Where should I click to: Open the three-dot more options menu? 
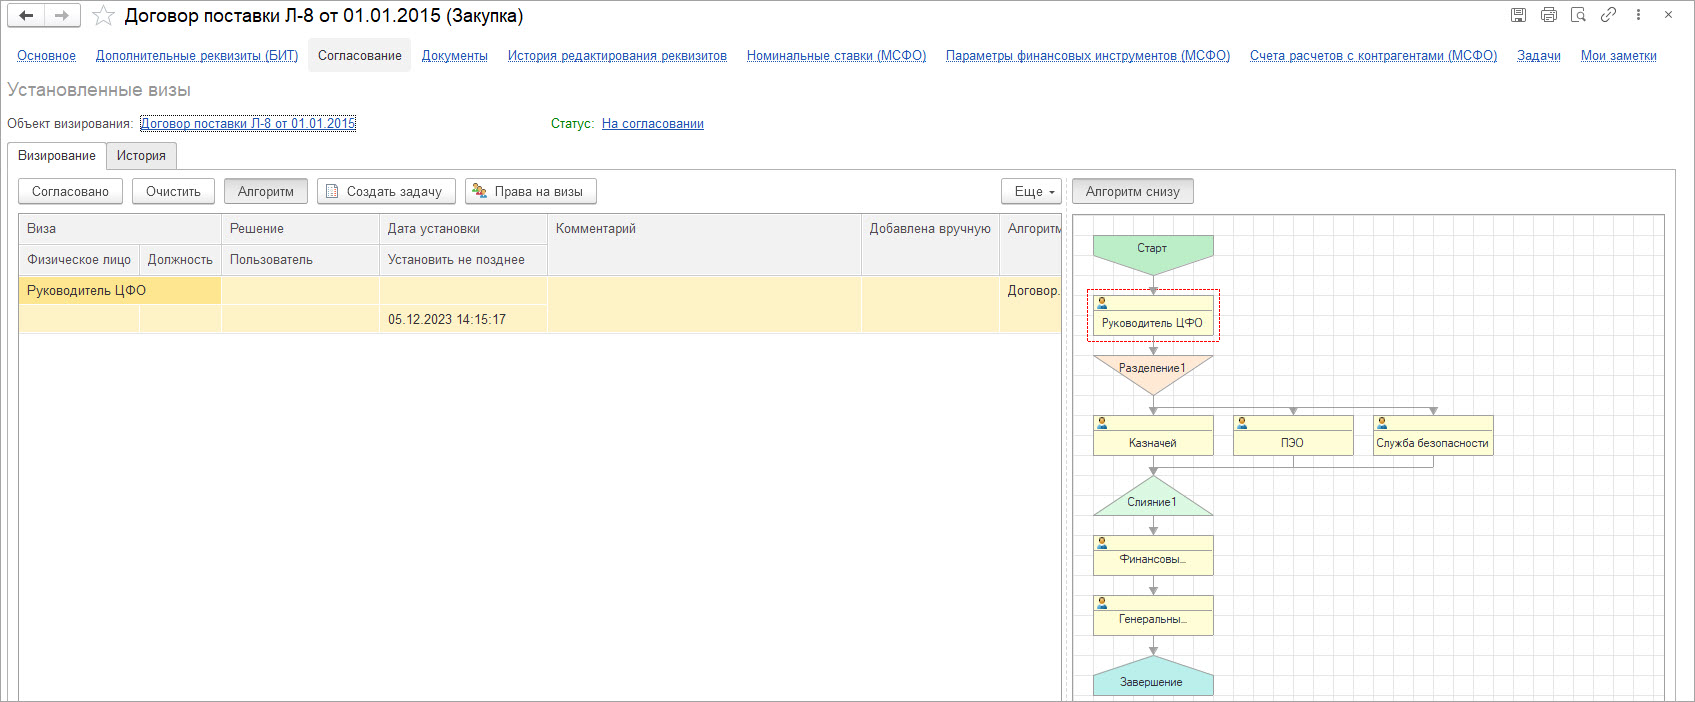coord(1638,15)
